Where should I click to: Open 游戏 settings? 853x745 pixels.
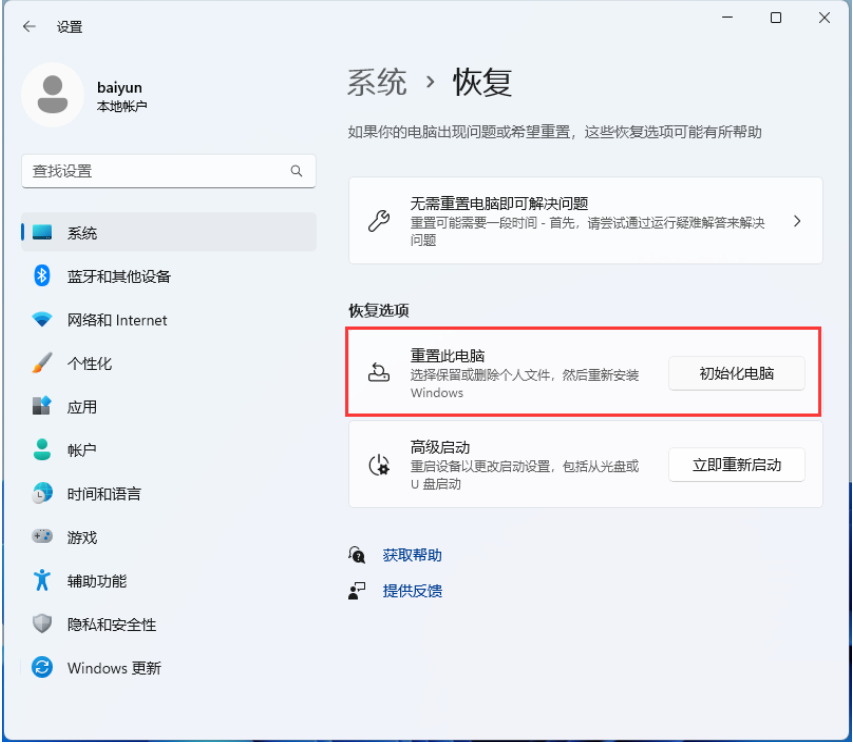click(169, 537)
